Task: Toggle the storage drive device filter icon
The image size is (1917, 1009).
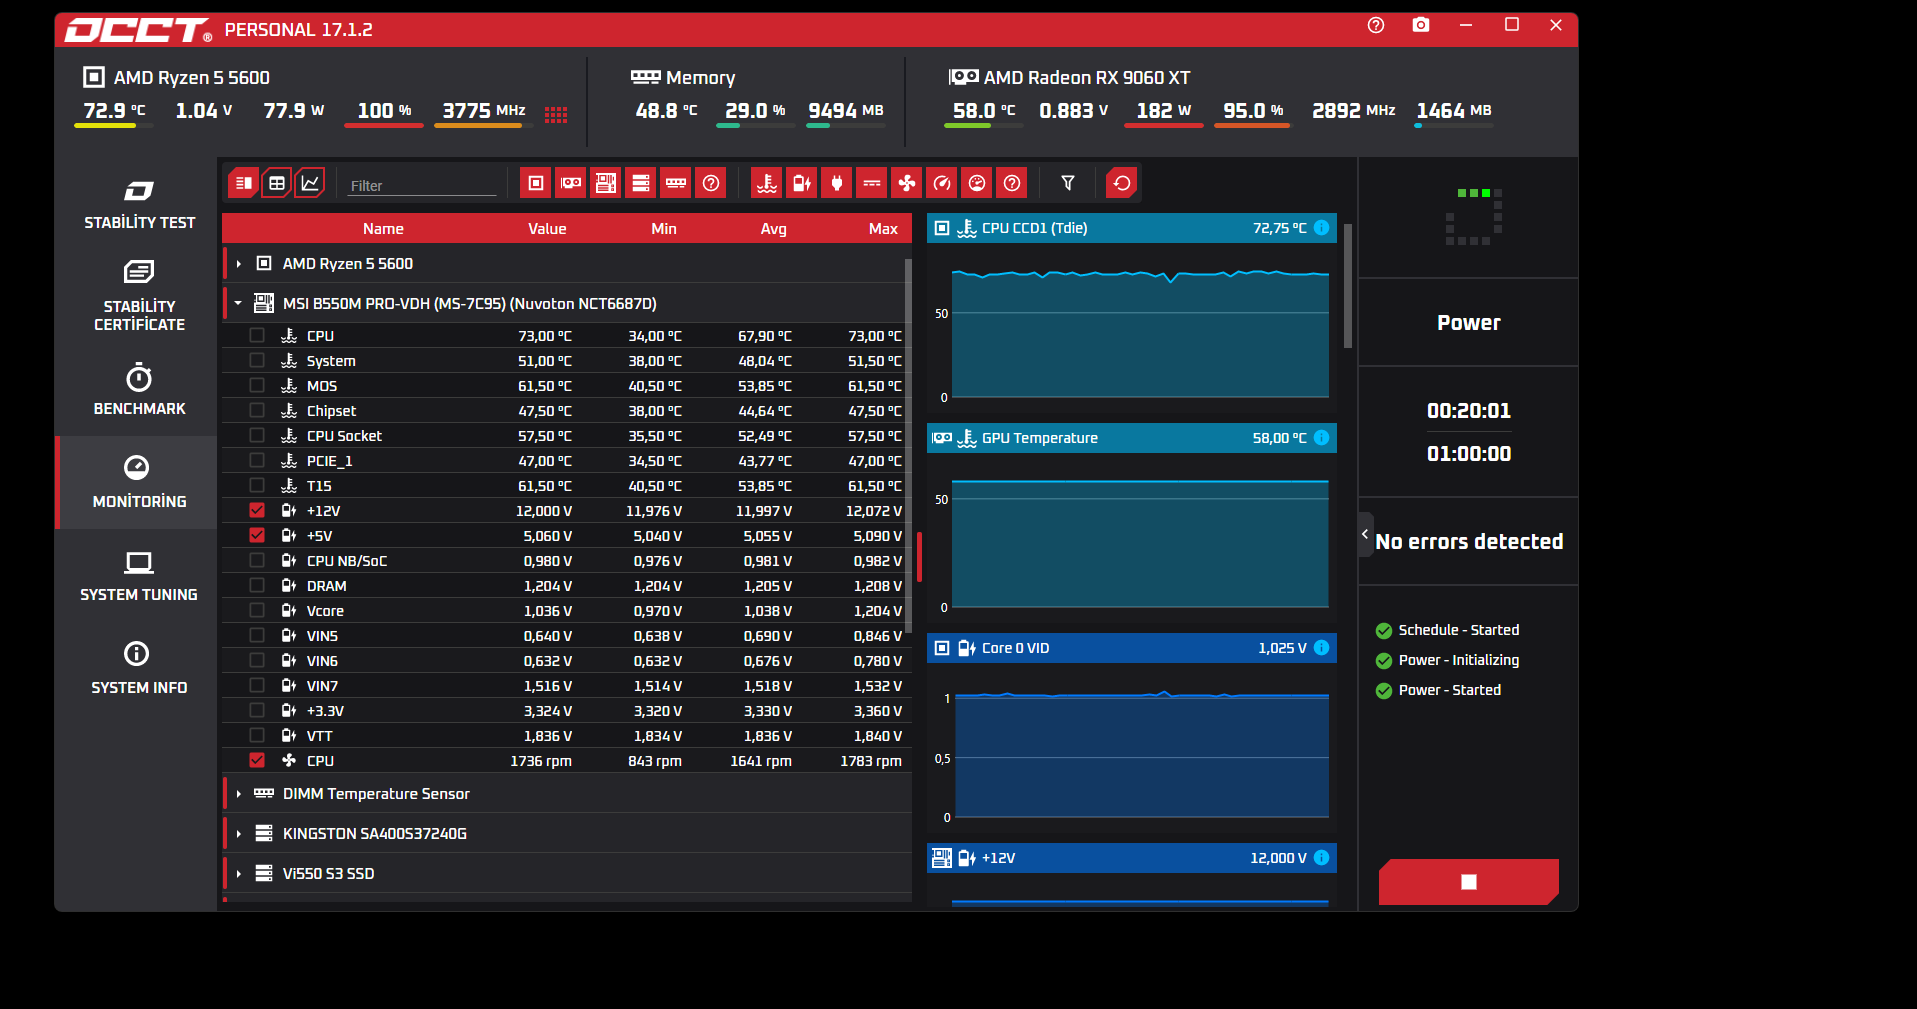Action: [641, 183]
